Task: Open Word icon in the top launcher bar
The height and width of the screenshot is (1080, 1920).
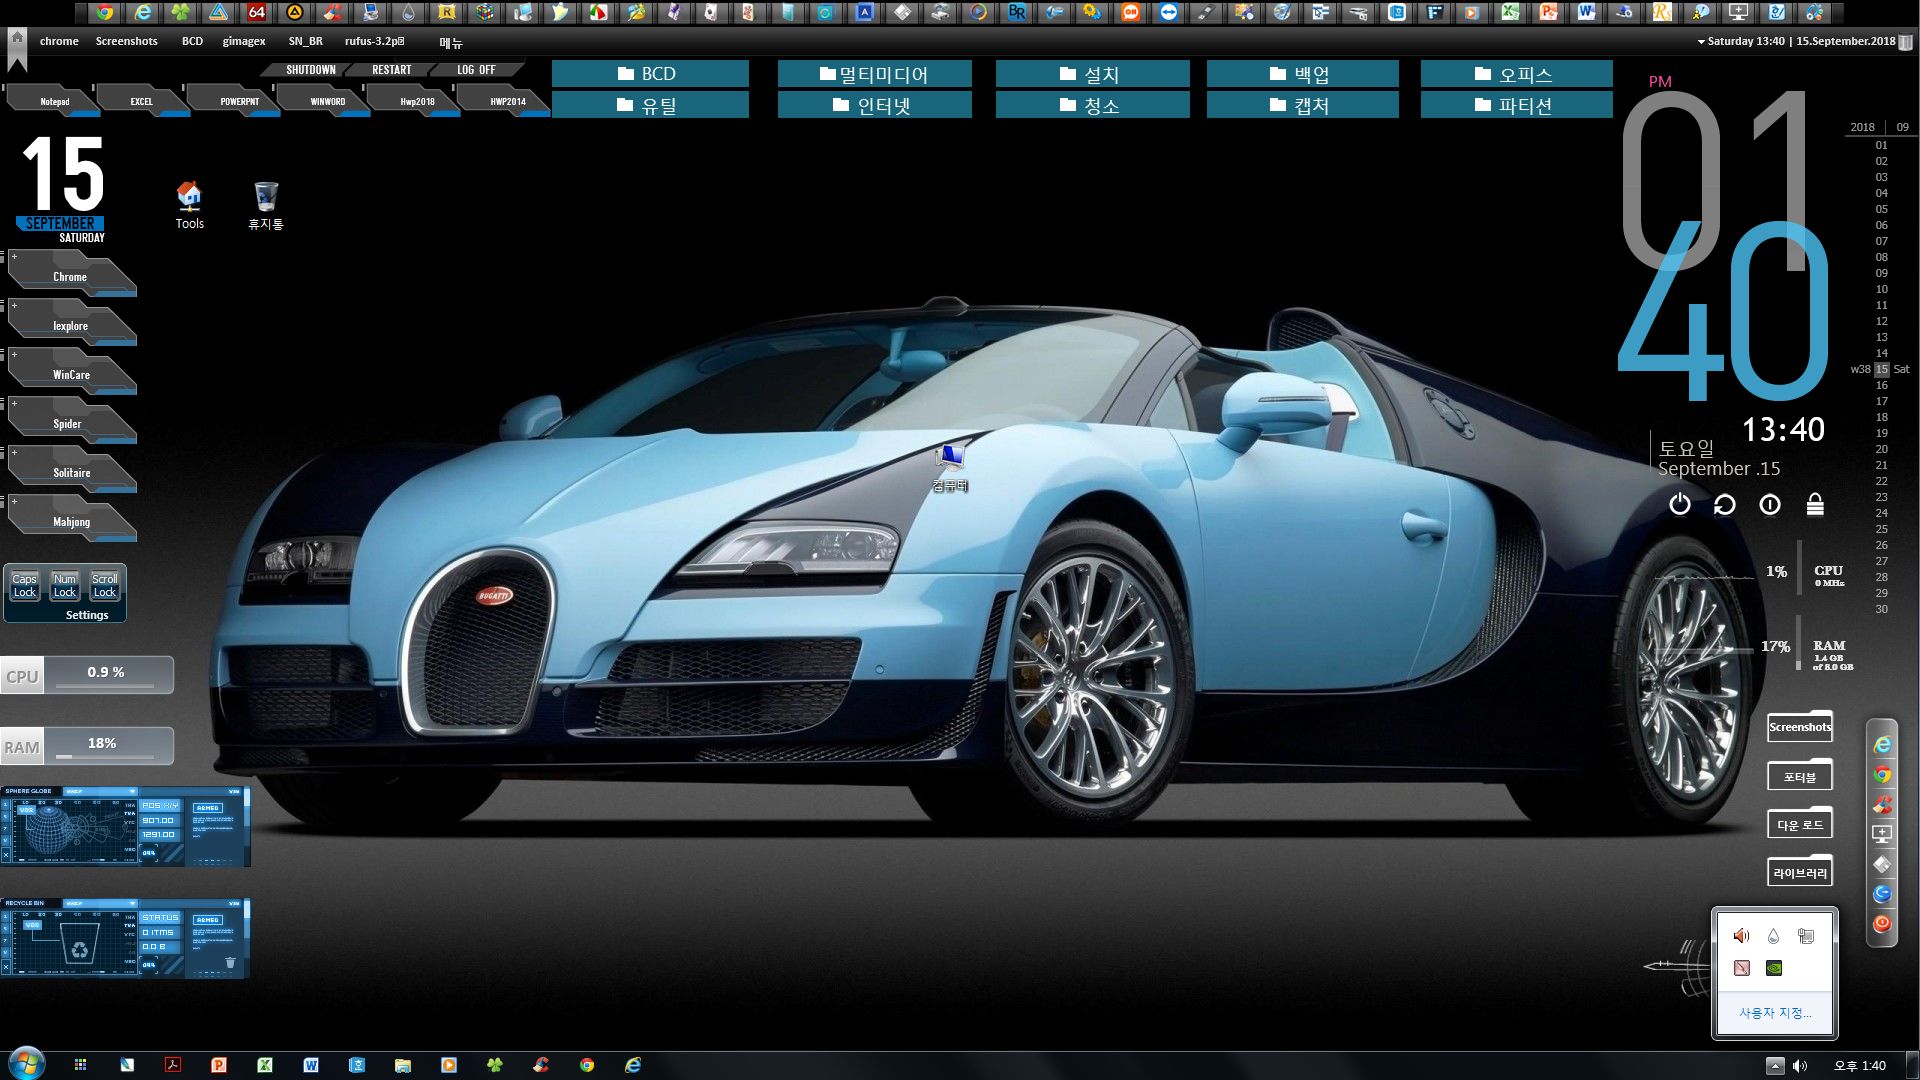Action: 1587,12
